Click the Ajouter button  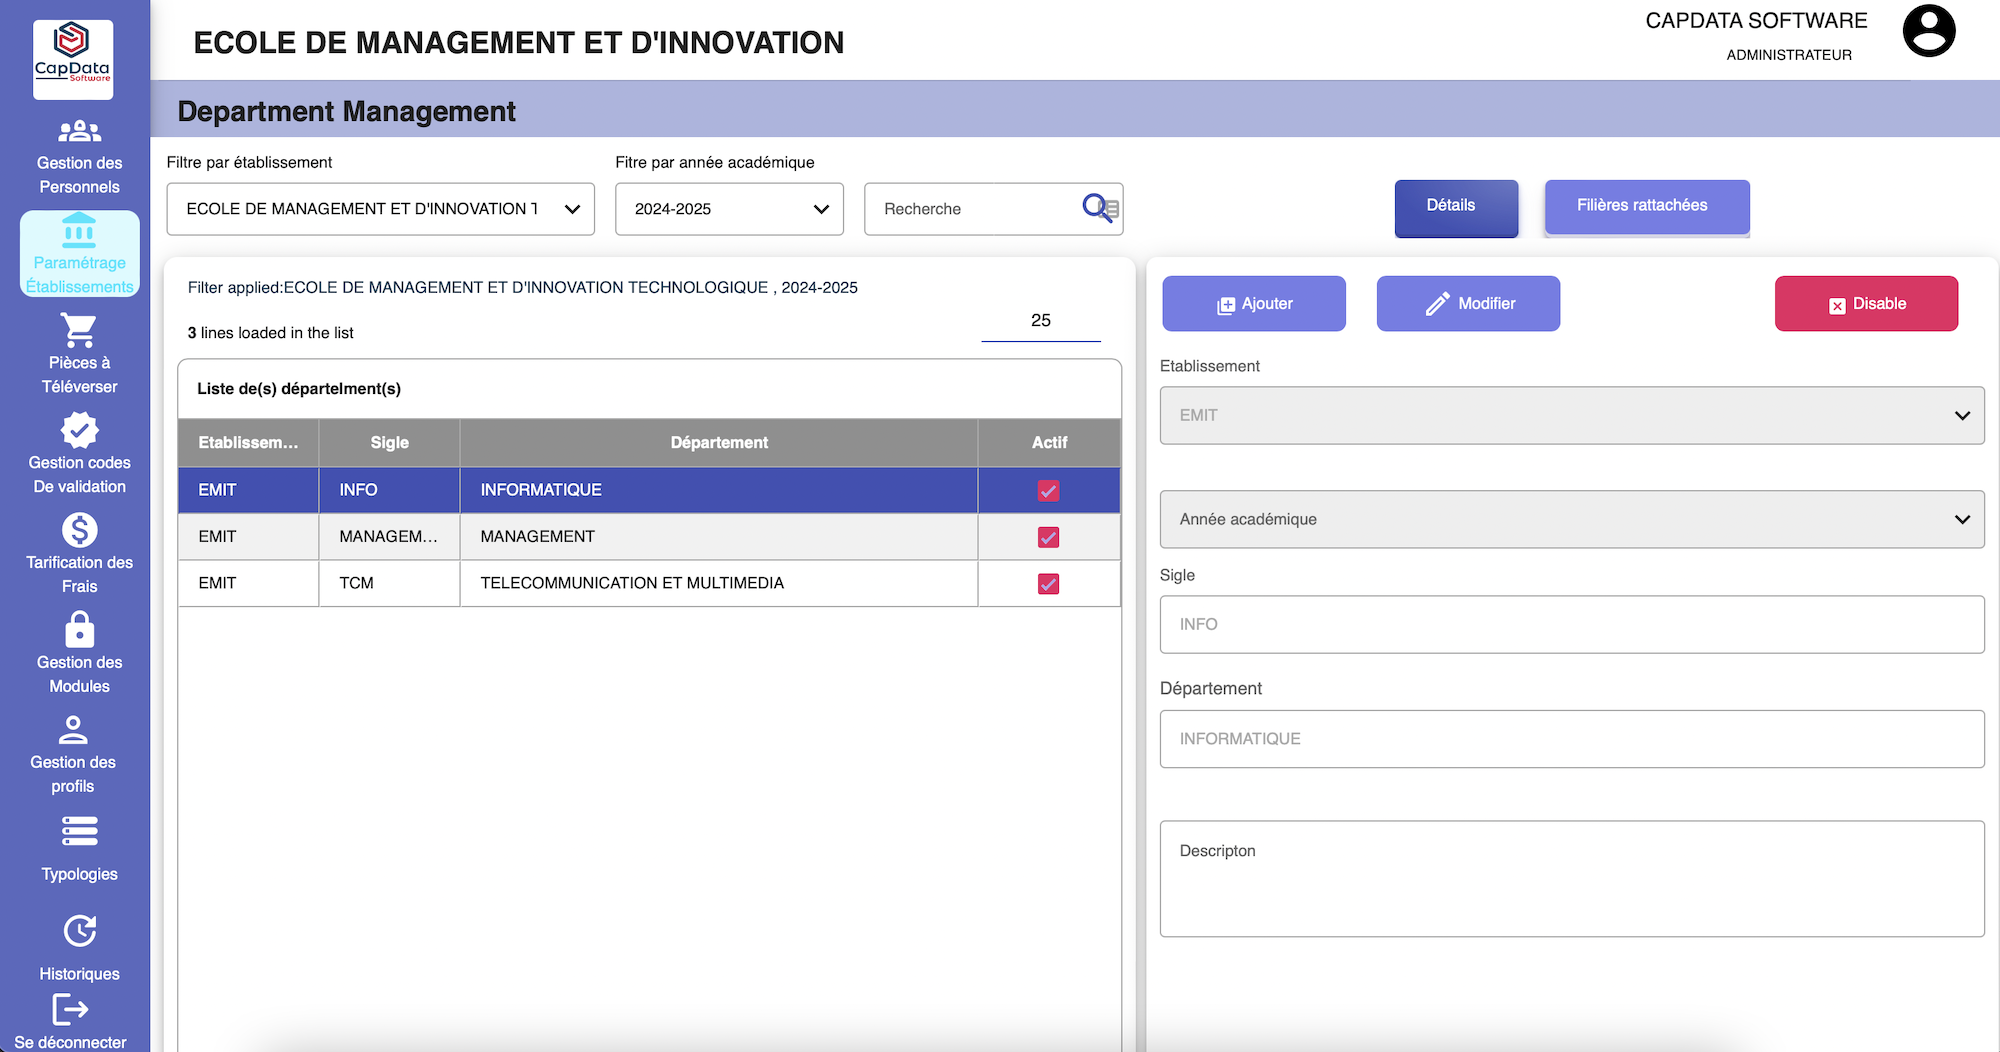(x=1254, y=304)
